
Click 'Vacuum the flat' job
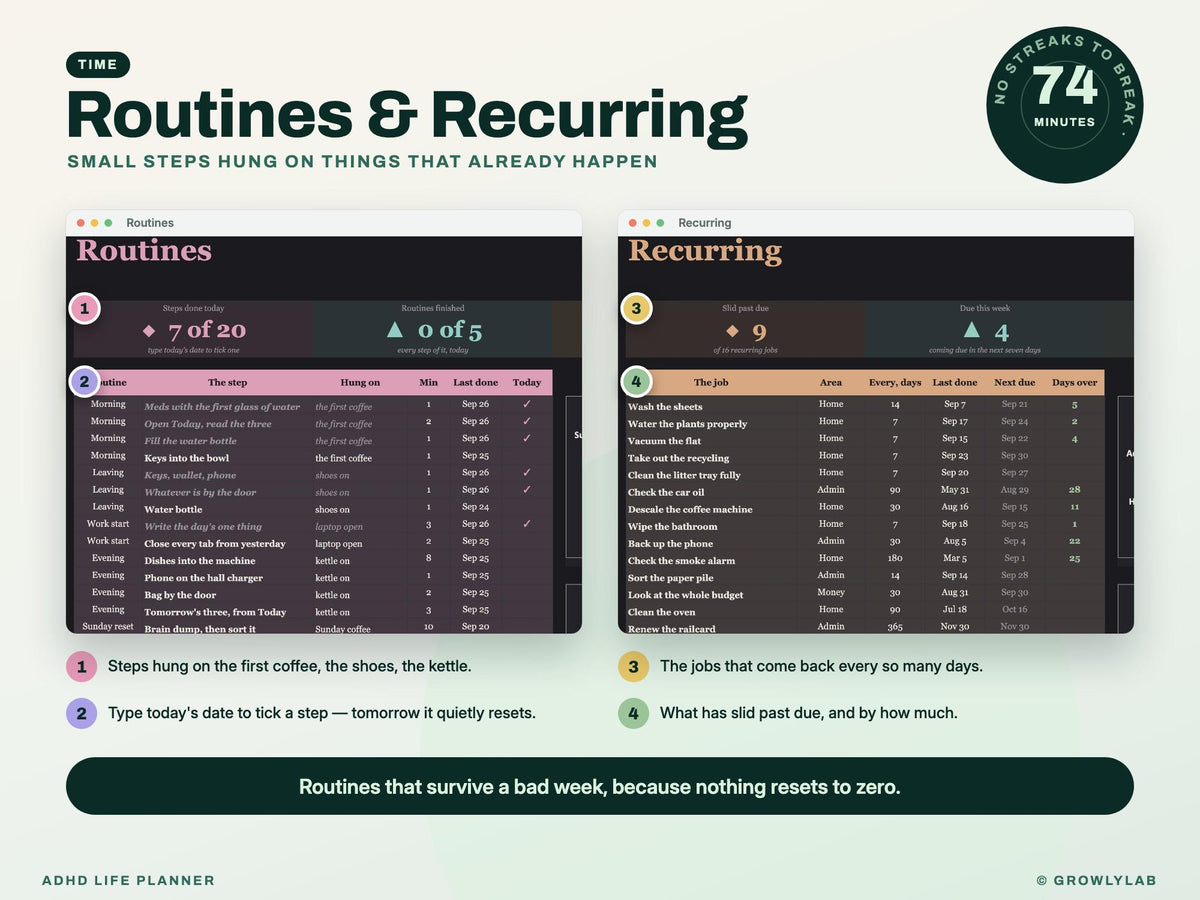coord(664,441)
